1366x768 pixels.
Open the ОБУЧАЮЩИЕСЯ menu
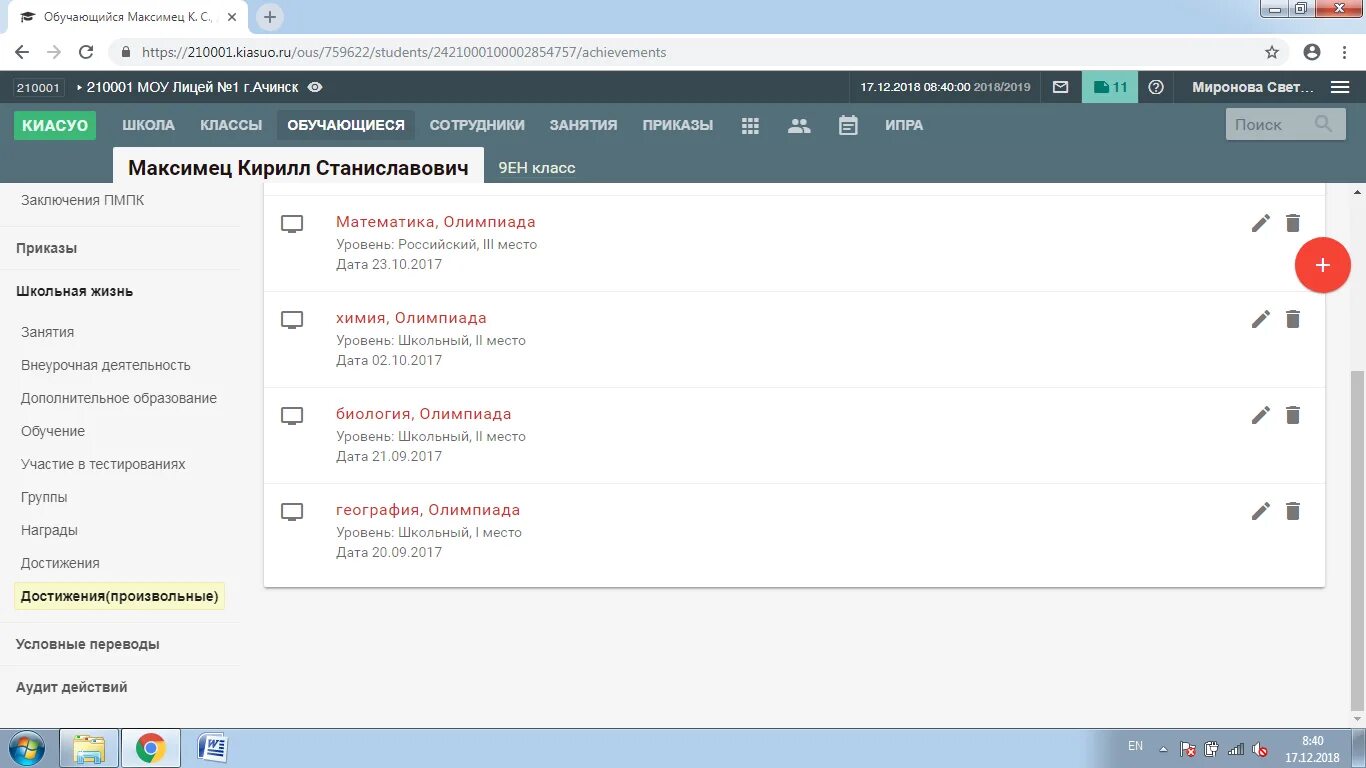346,125
